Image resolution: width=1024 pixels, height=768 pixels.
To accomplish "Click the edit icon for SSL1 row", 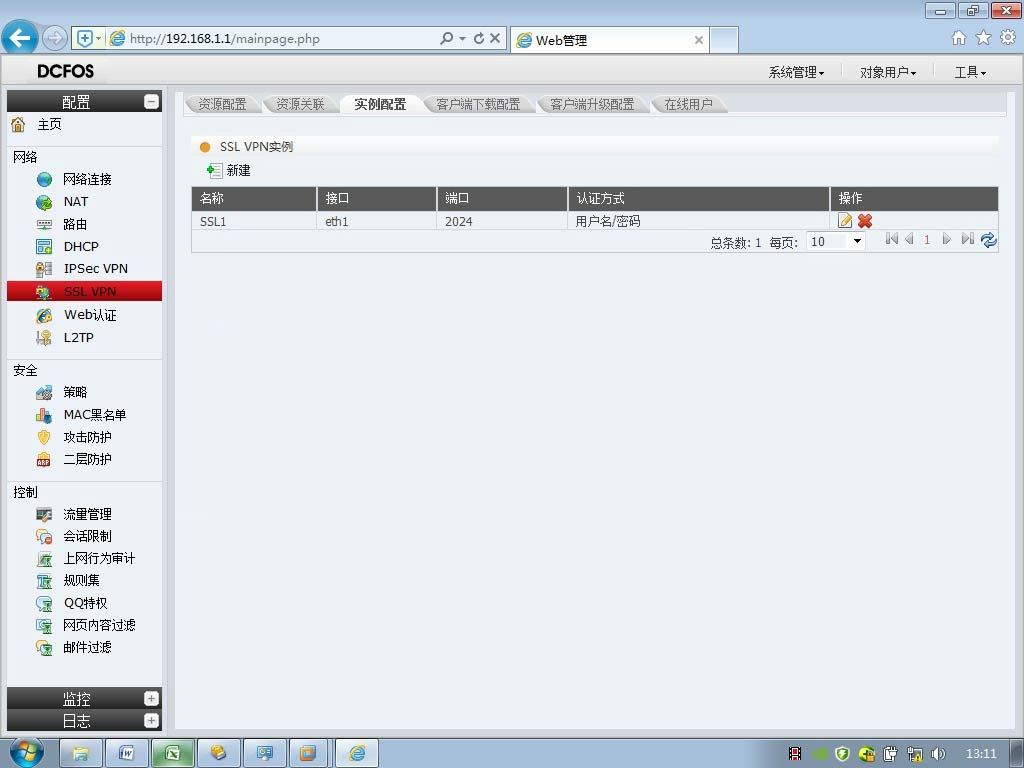I will click(845, 221).
